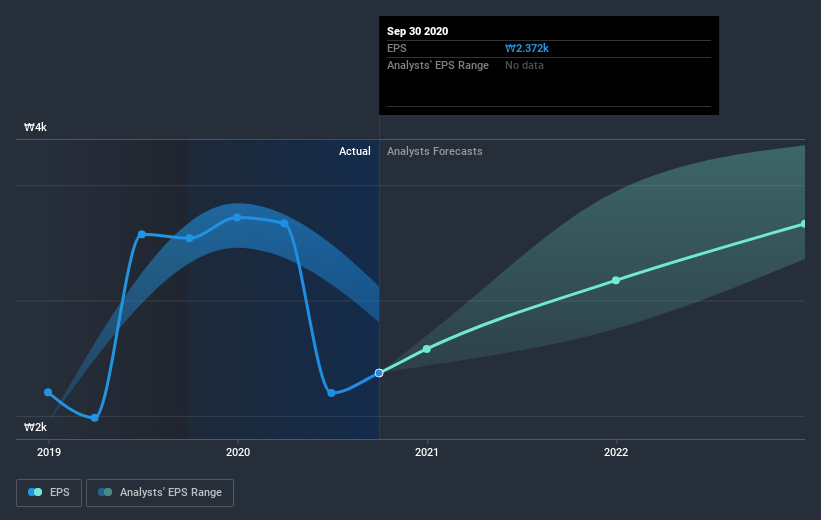Toggle the Analysts' EPS Range legend
The width and height of the screenshot is (821, 520).
160,493
